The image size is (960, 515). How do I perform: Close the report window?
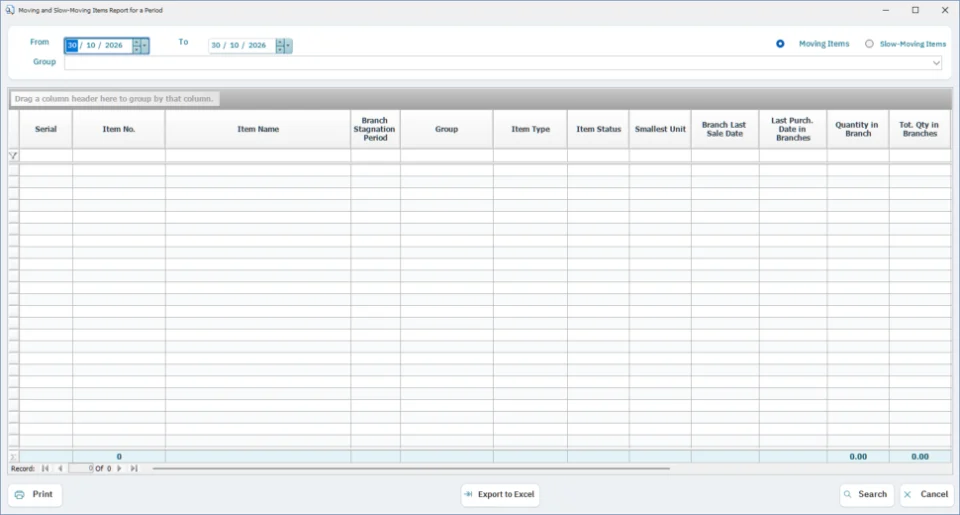click(945, 10)
